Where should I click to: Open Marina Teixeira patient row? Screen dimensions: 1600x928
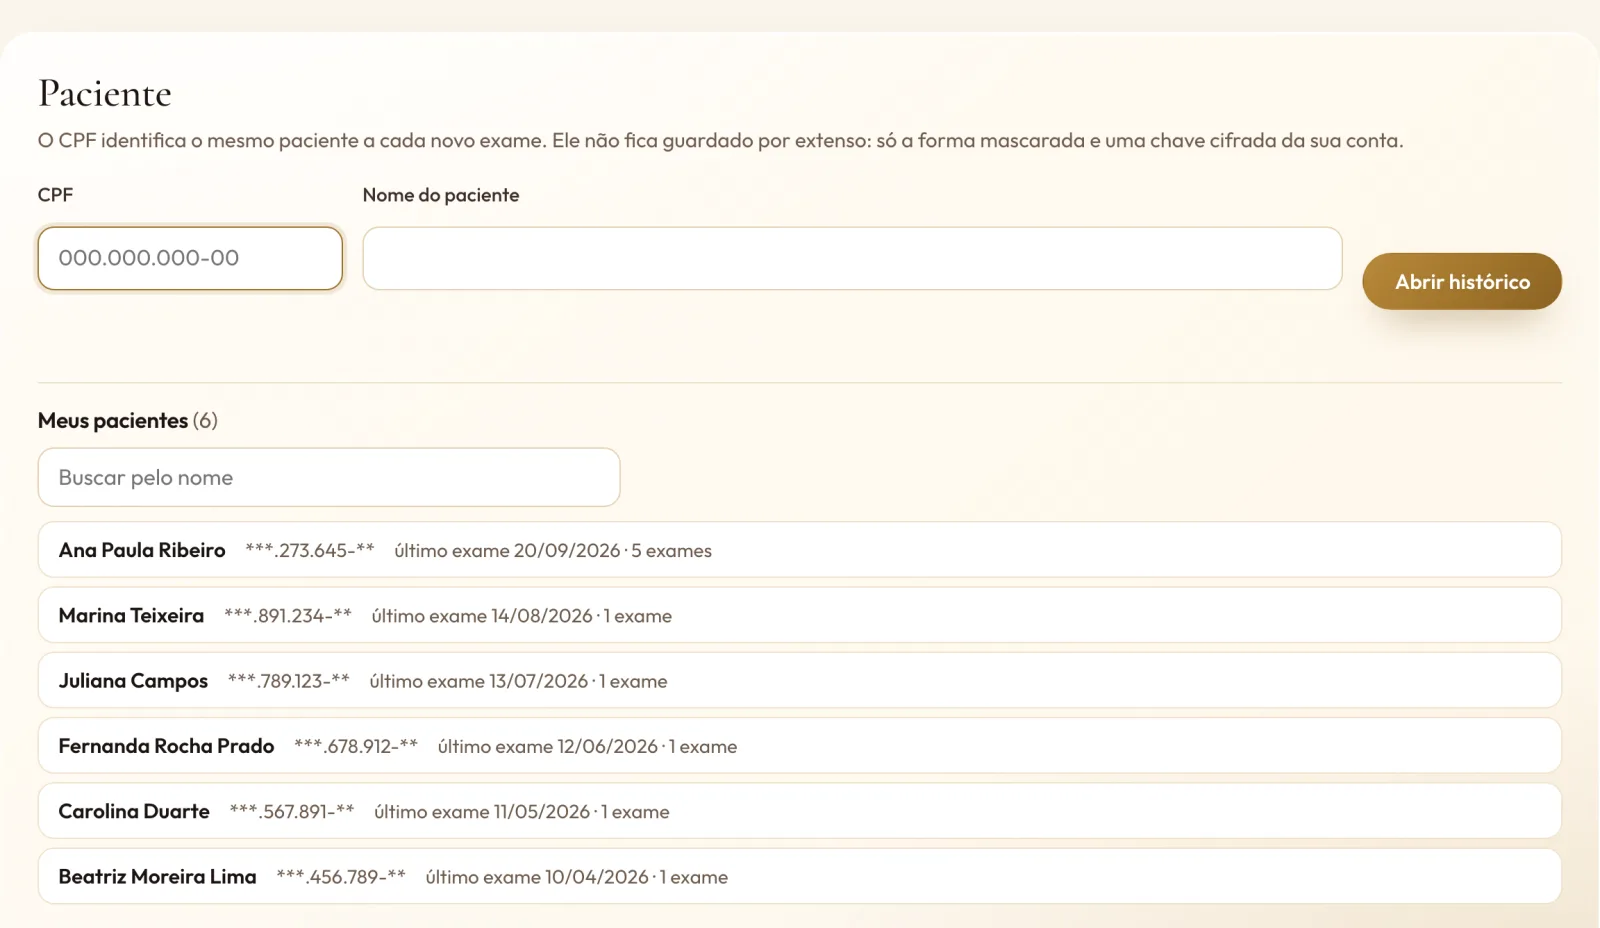point(800,615)
